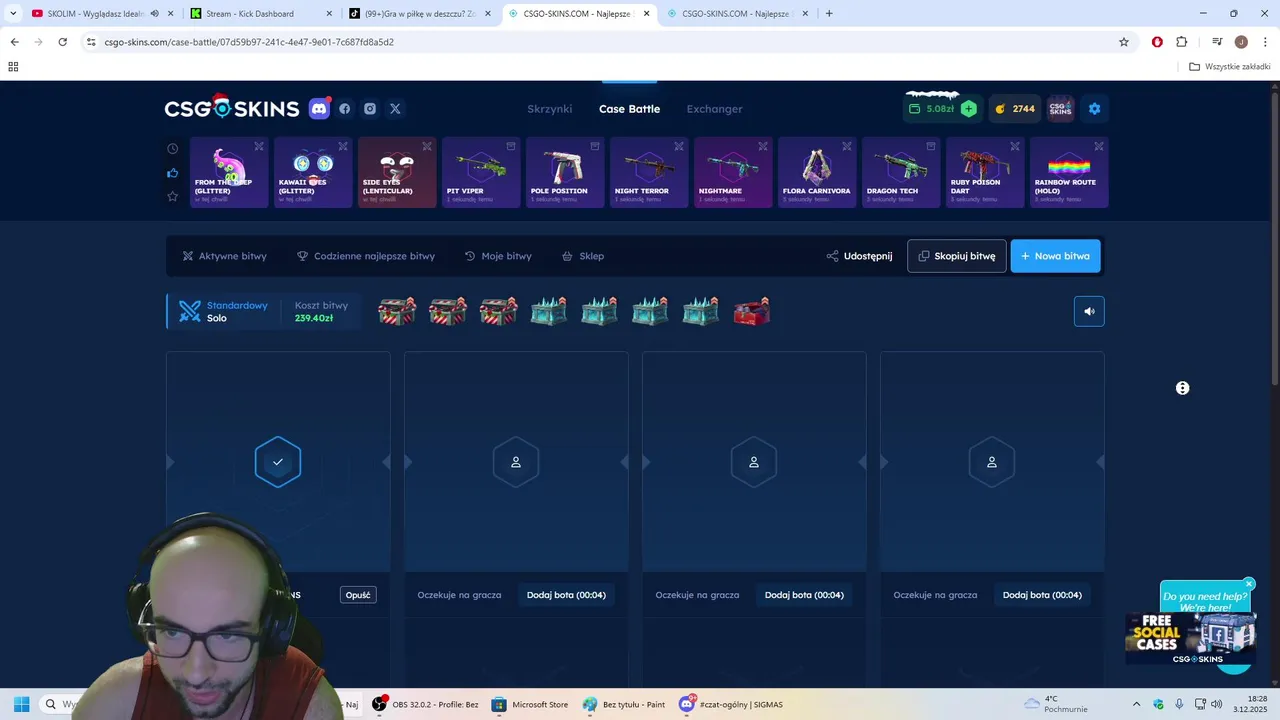1280x720 pixels.
Task: Open the browser tab search dropdown
Action: pos(13,14)
